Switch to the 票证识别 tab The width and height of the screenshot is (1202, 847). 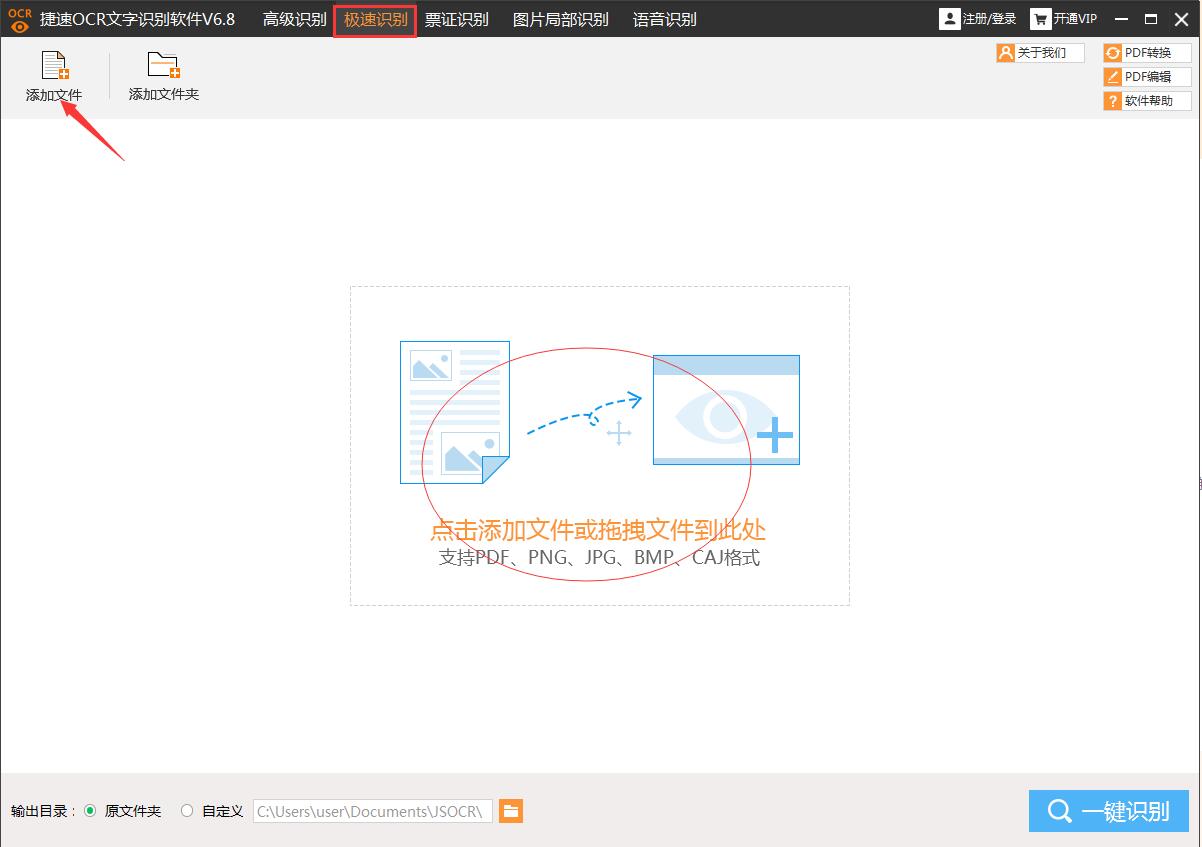[457, 18]
